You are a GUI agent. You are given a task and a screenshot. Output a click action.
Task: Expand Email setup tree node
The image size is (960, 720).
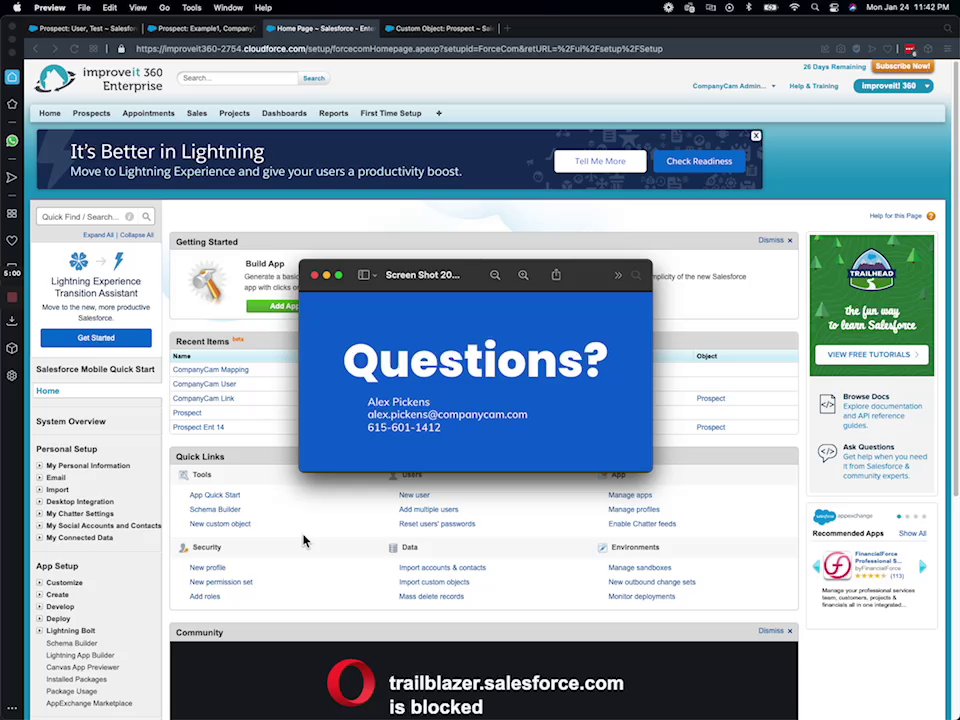(x=40, y=478)
